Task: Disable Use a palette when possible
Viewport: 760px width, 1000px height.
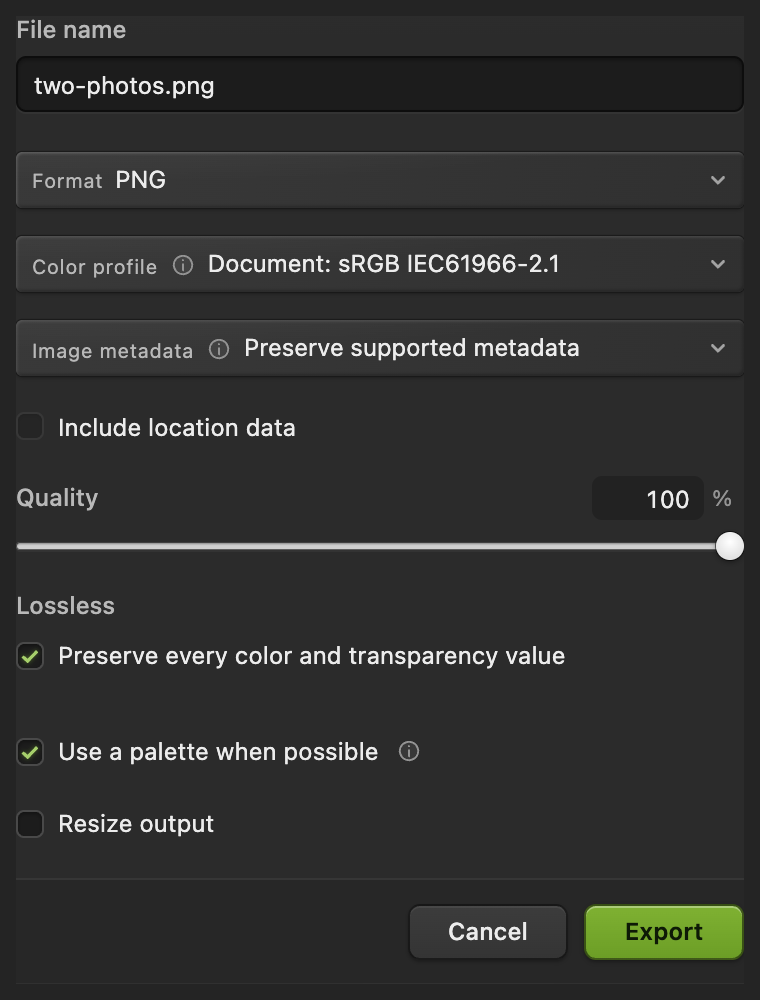Action: tap(30, 752)
